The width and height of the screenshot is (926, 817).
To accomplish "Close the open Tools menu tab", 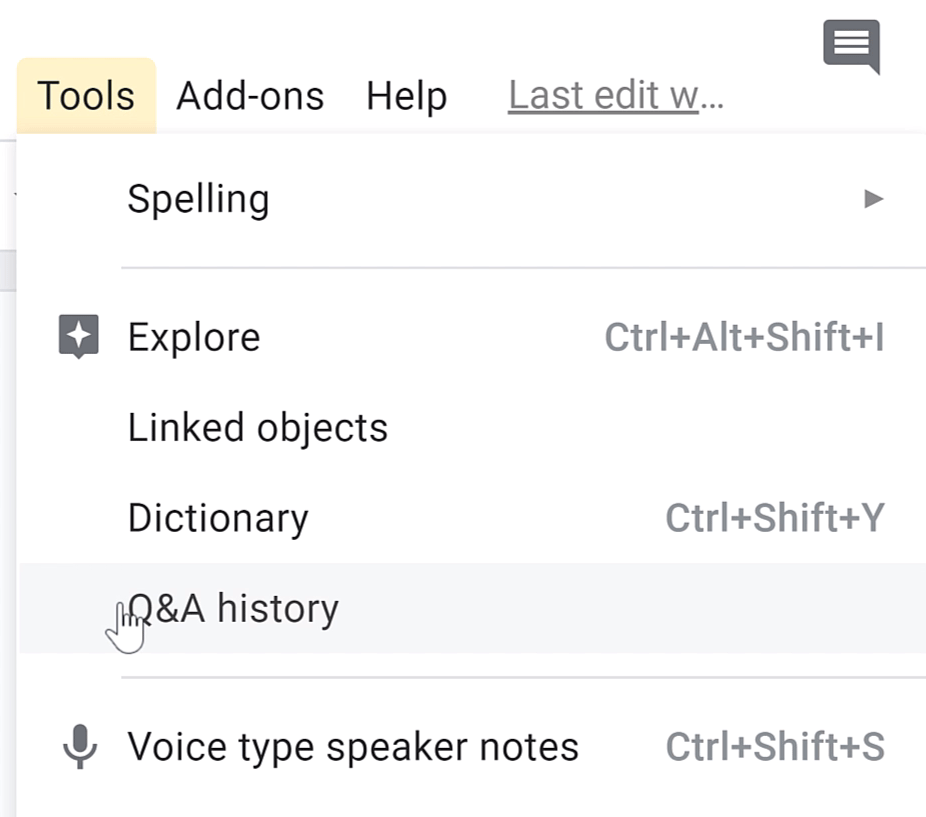I will click(x=86, y=96).
